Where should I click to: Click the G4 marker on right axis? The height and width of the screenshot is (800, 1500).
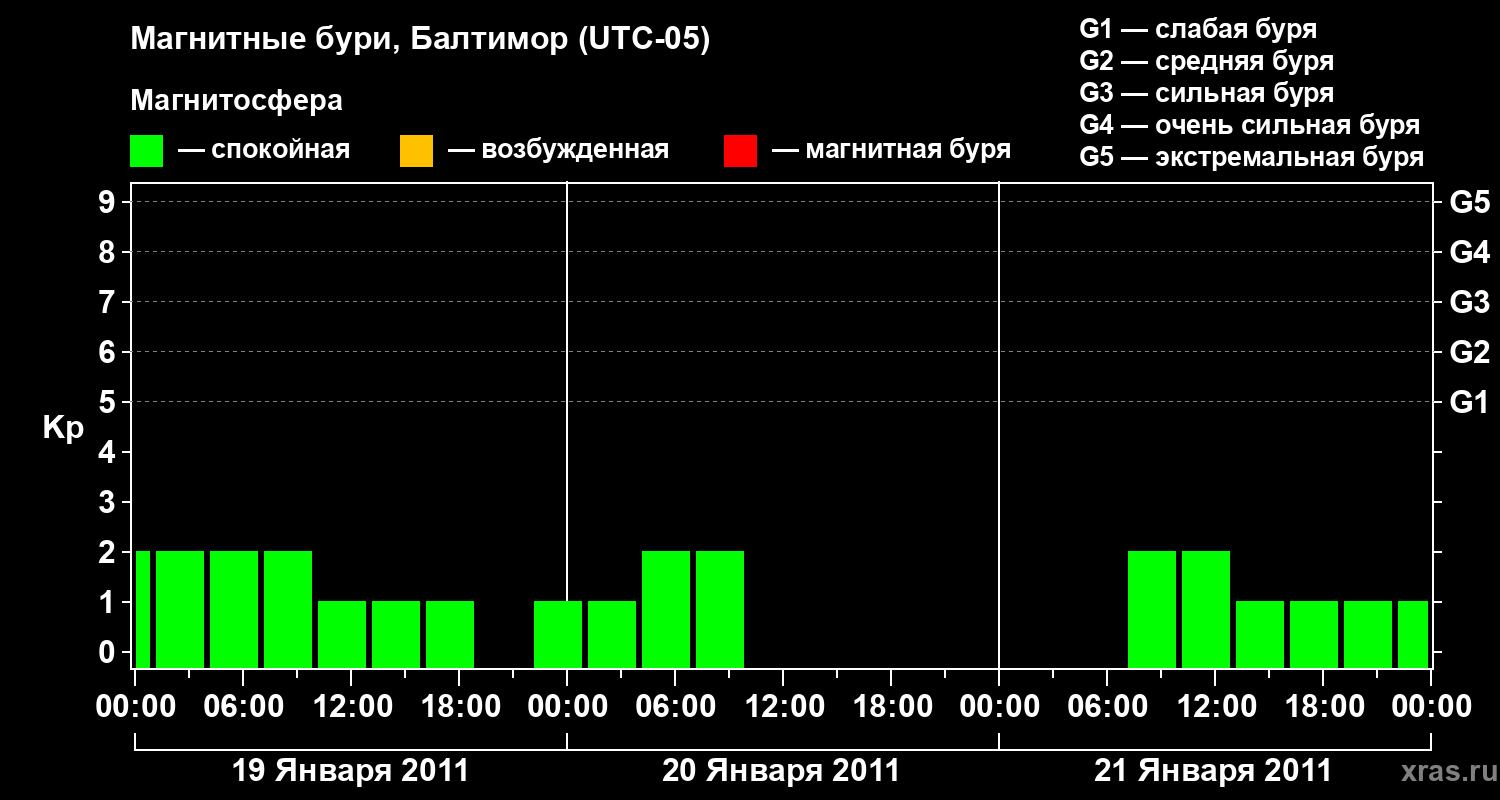point(1469,252)
